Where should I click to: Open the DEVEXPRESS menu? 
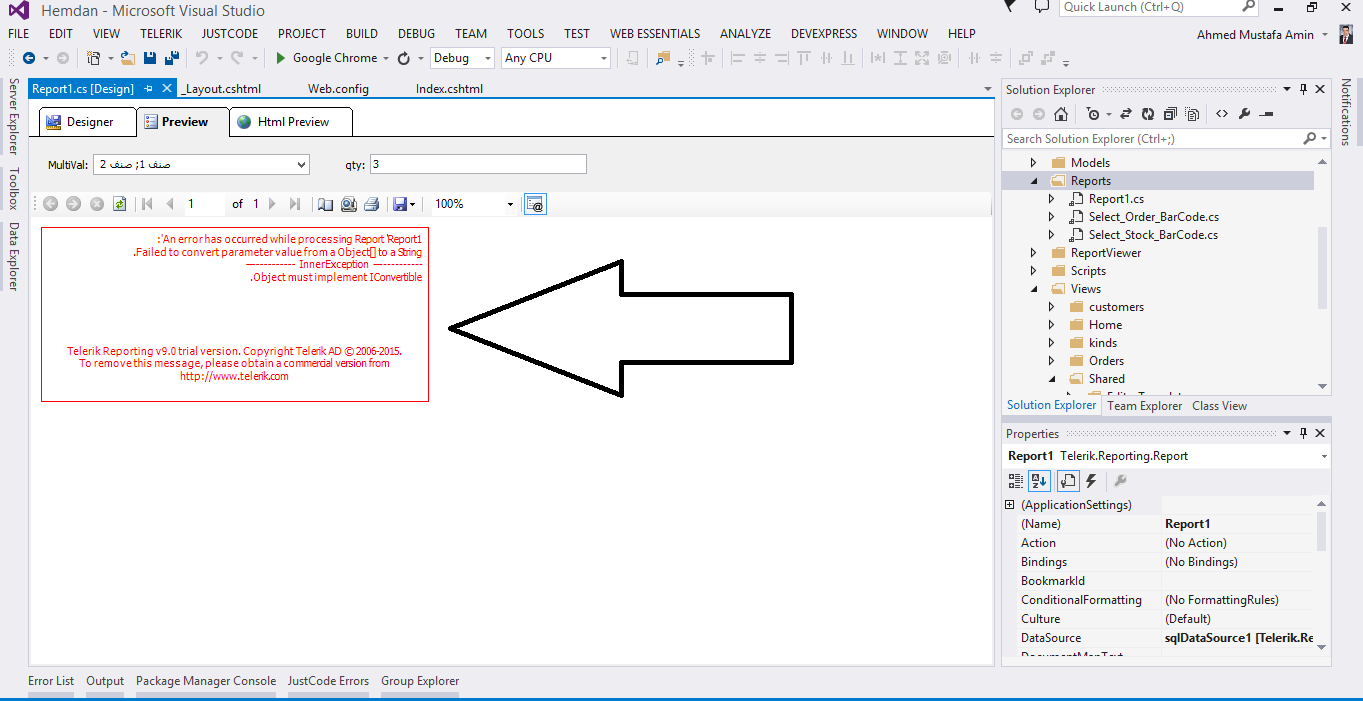coord(824,34)
